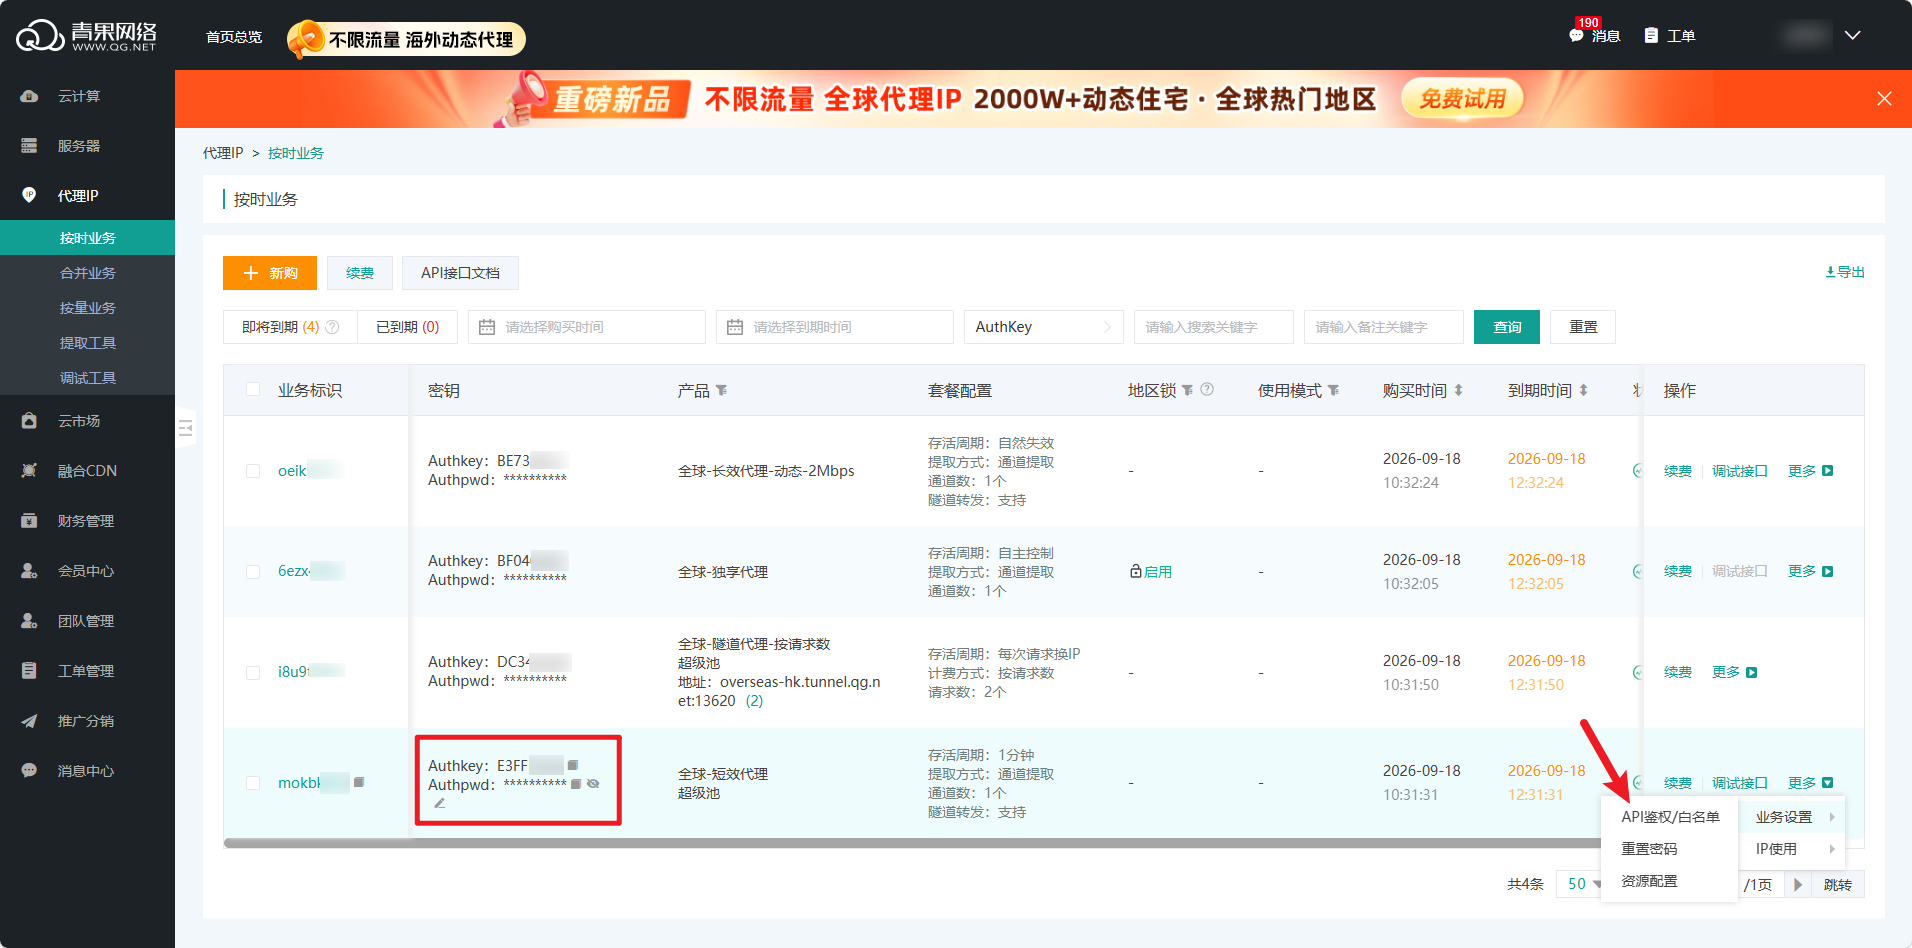Screen dimensions: 1912x948
Task: Open 合并业务 in the sidebar
Action: [x=87, y=273]
